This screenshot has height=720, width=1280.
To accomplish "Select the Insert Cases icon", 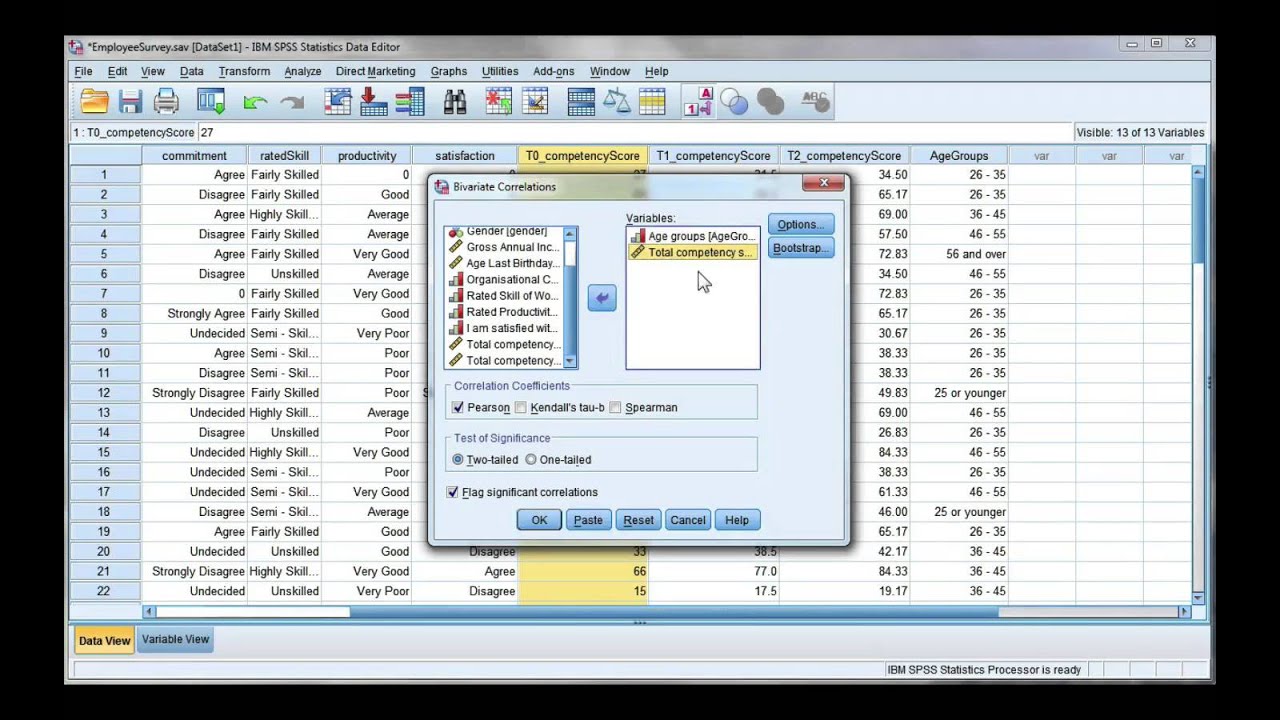I will [499, 101].
